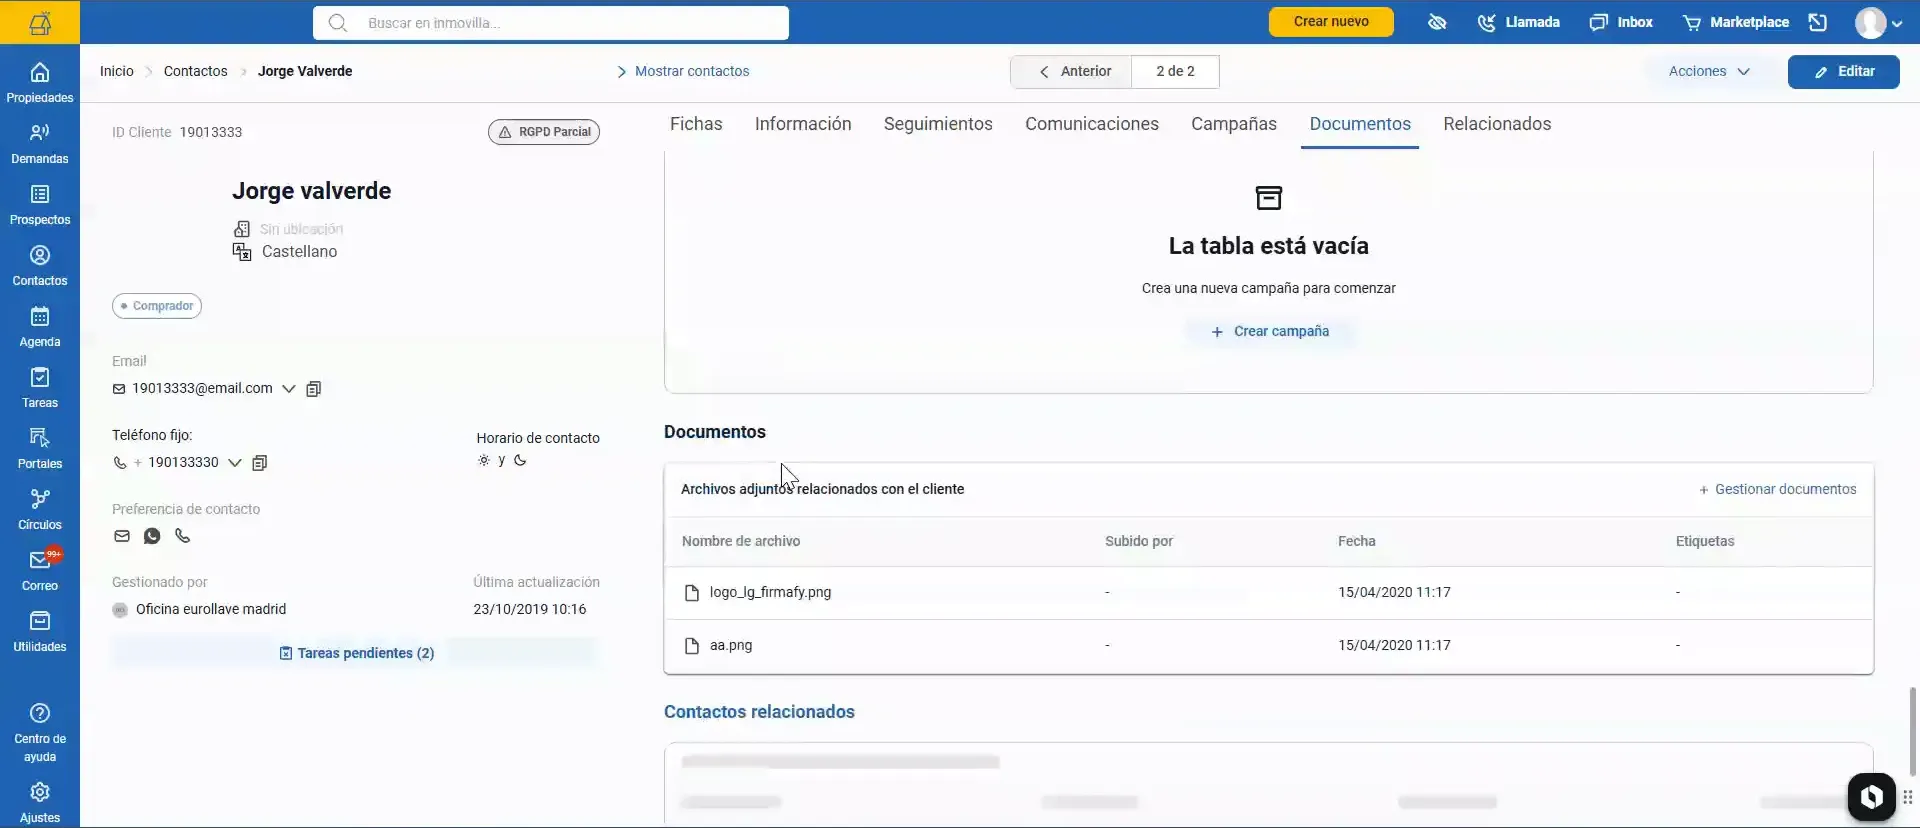Expand the Acciones dropdown
This screenshot has width=1920, height=828.
[x=1709, y=71]
